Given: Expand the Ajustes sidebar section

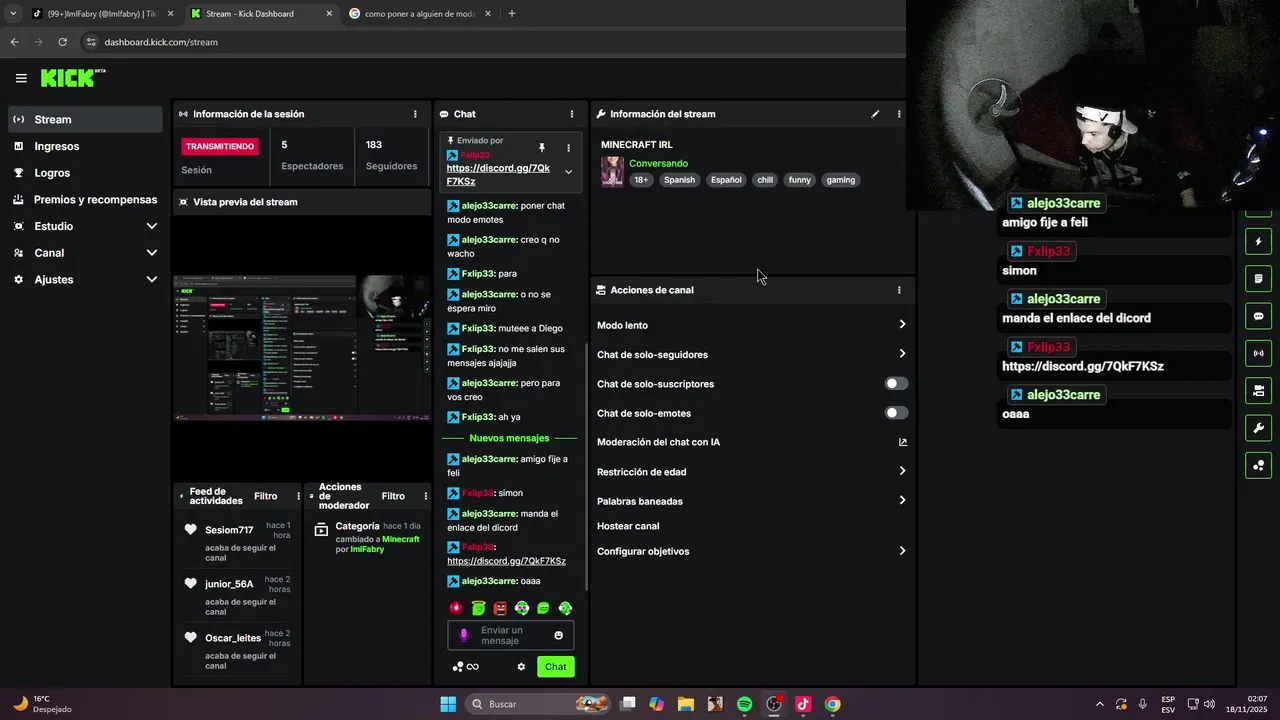Looking at the screenshot, I should (151, 280).
